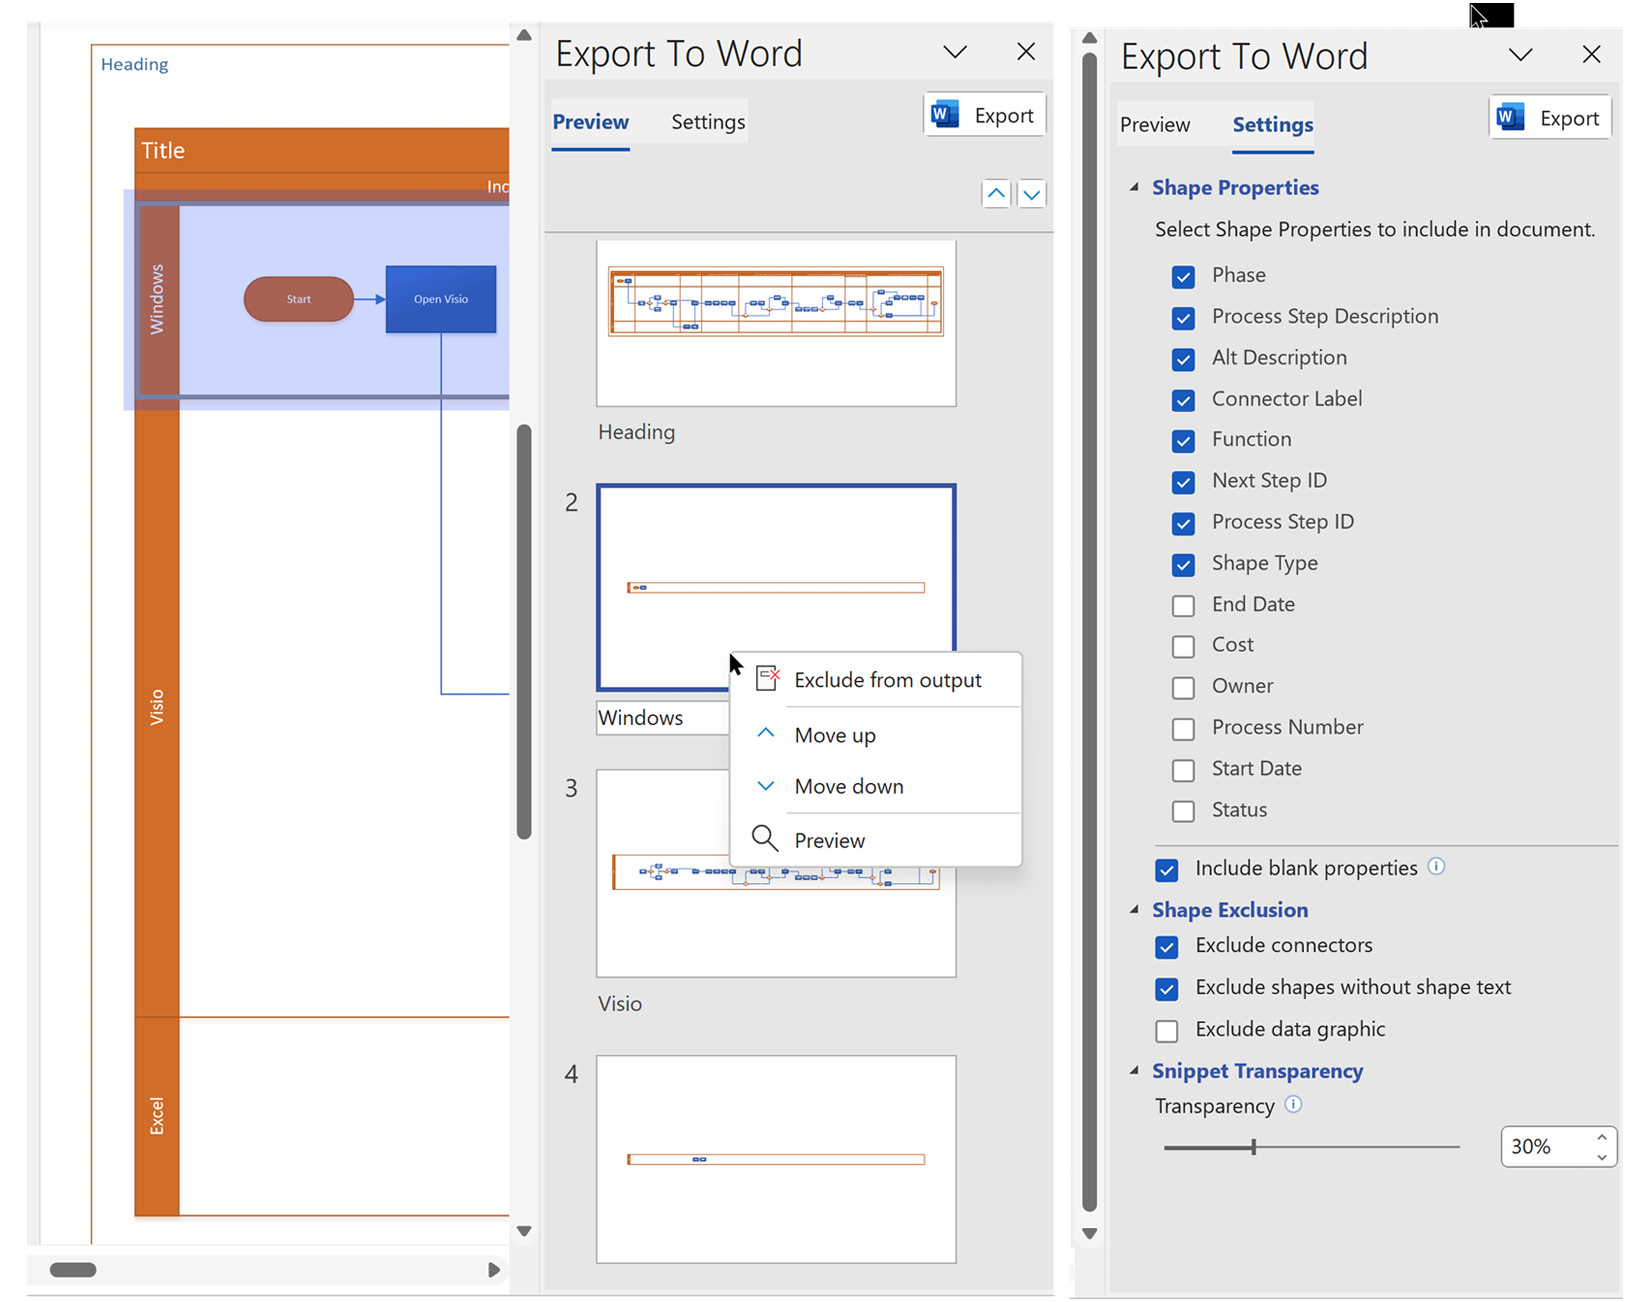
Task: Click Settings pane scrollbar up arrow
Action: [1090, 38]
